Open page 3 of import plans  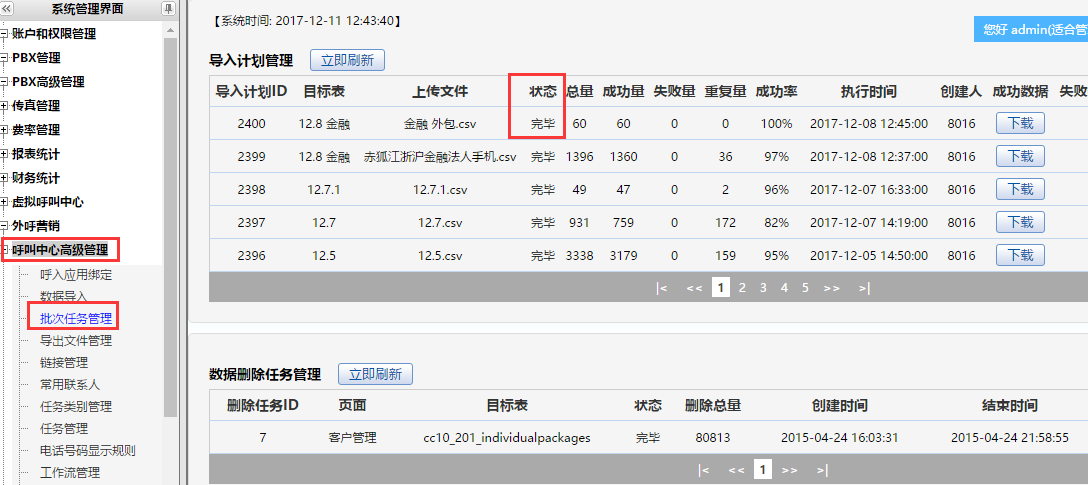763,288
